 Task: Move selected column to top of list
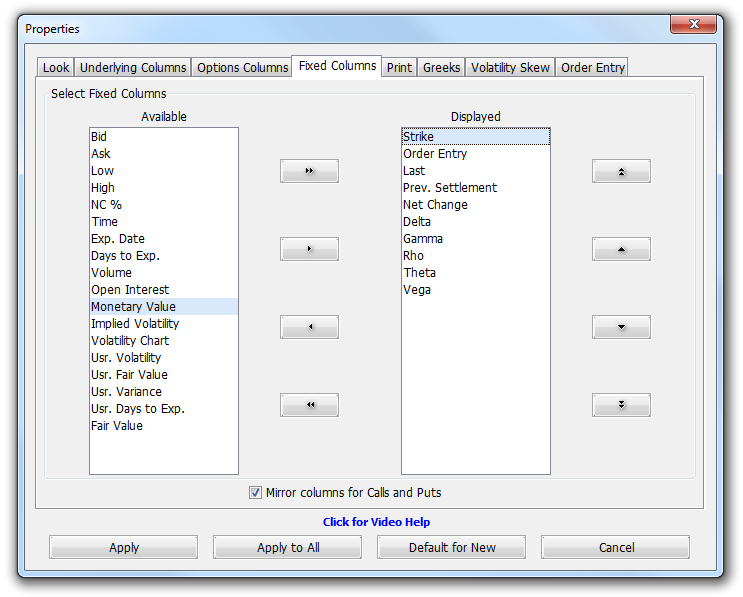coord(621,171)
